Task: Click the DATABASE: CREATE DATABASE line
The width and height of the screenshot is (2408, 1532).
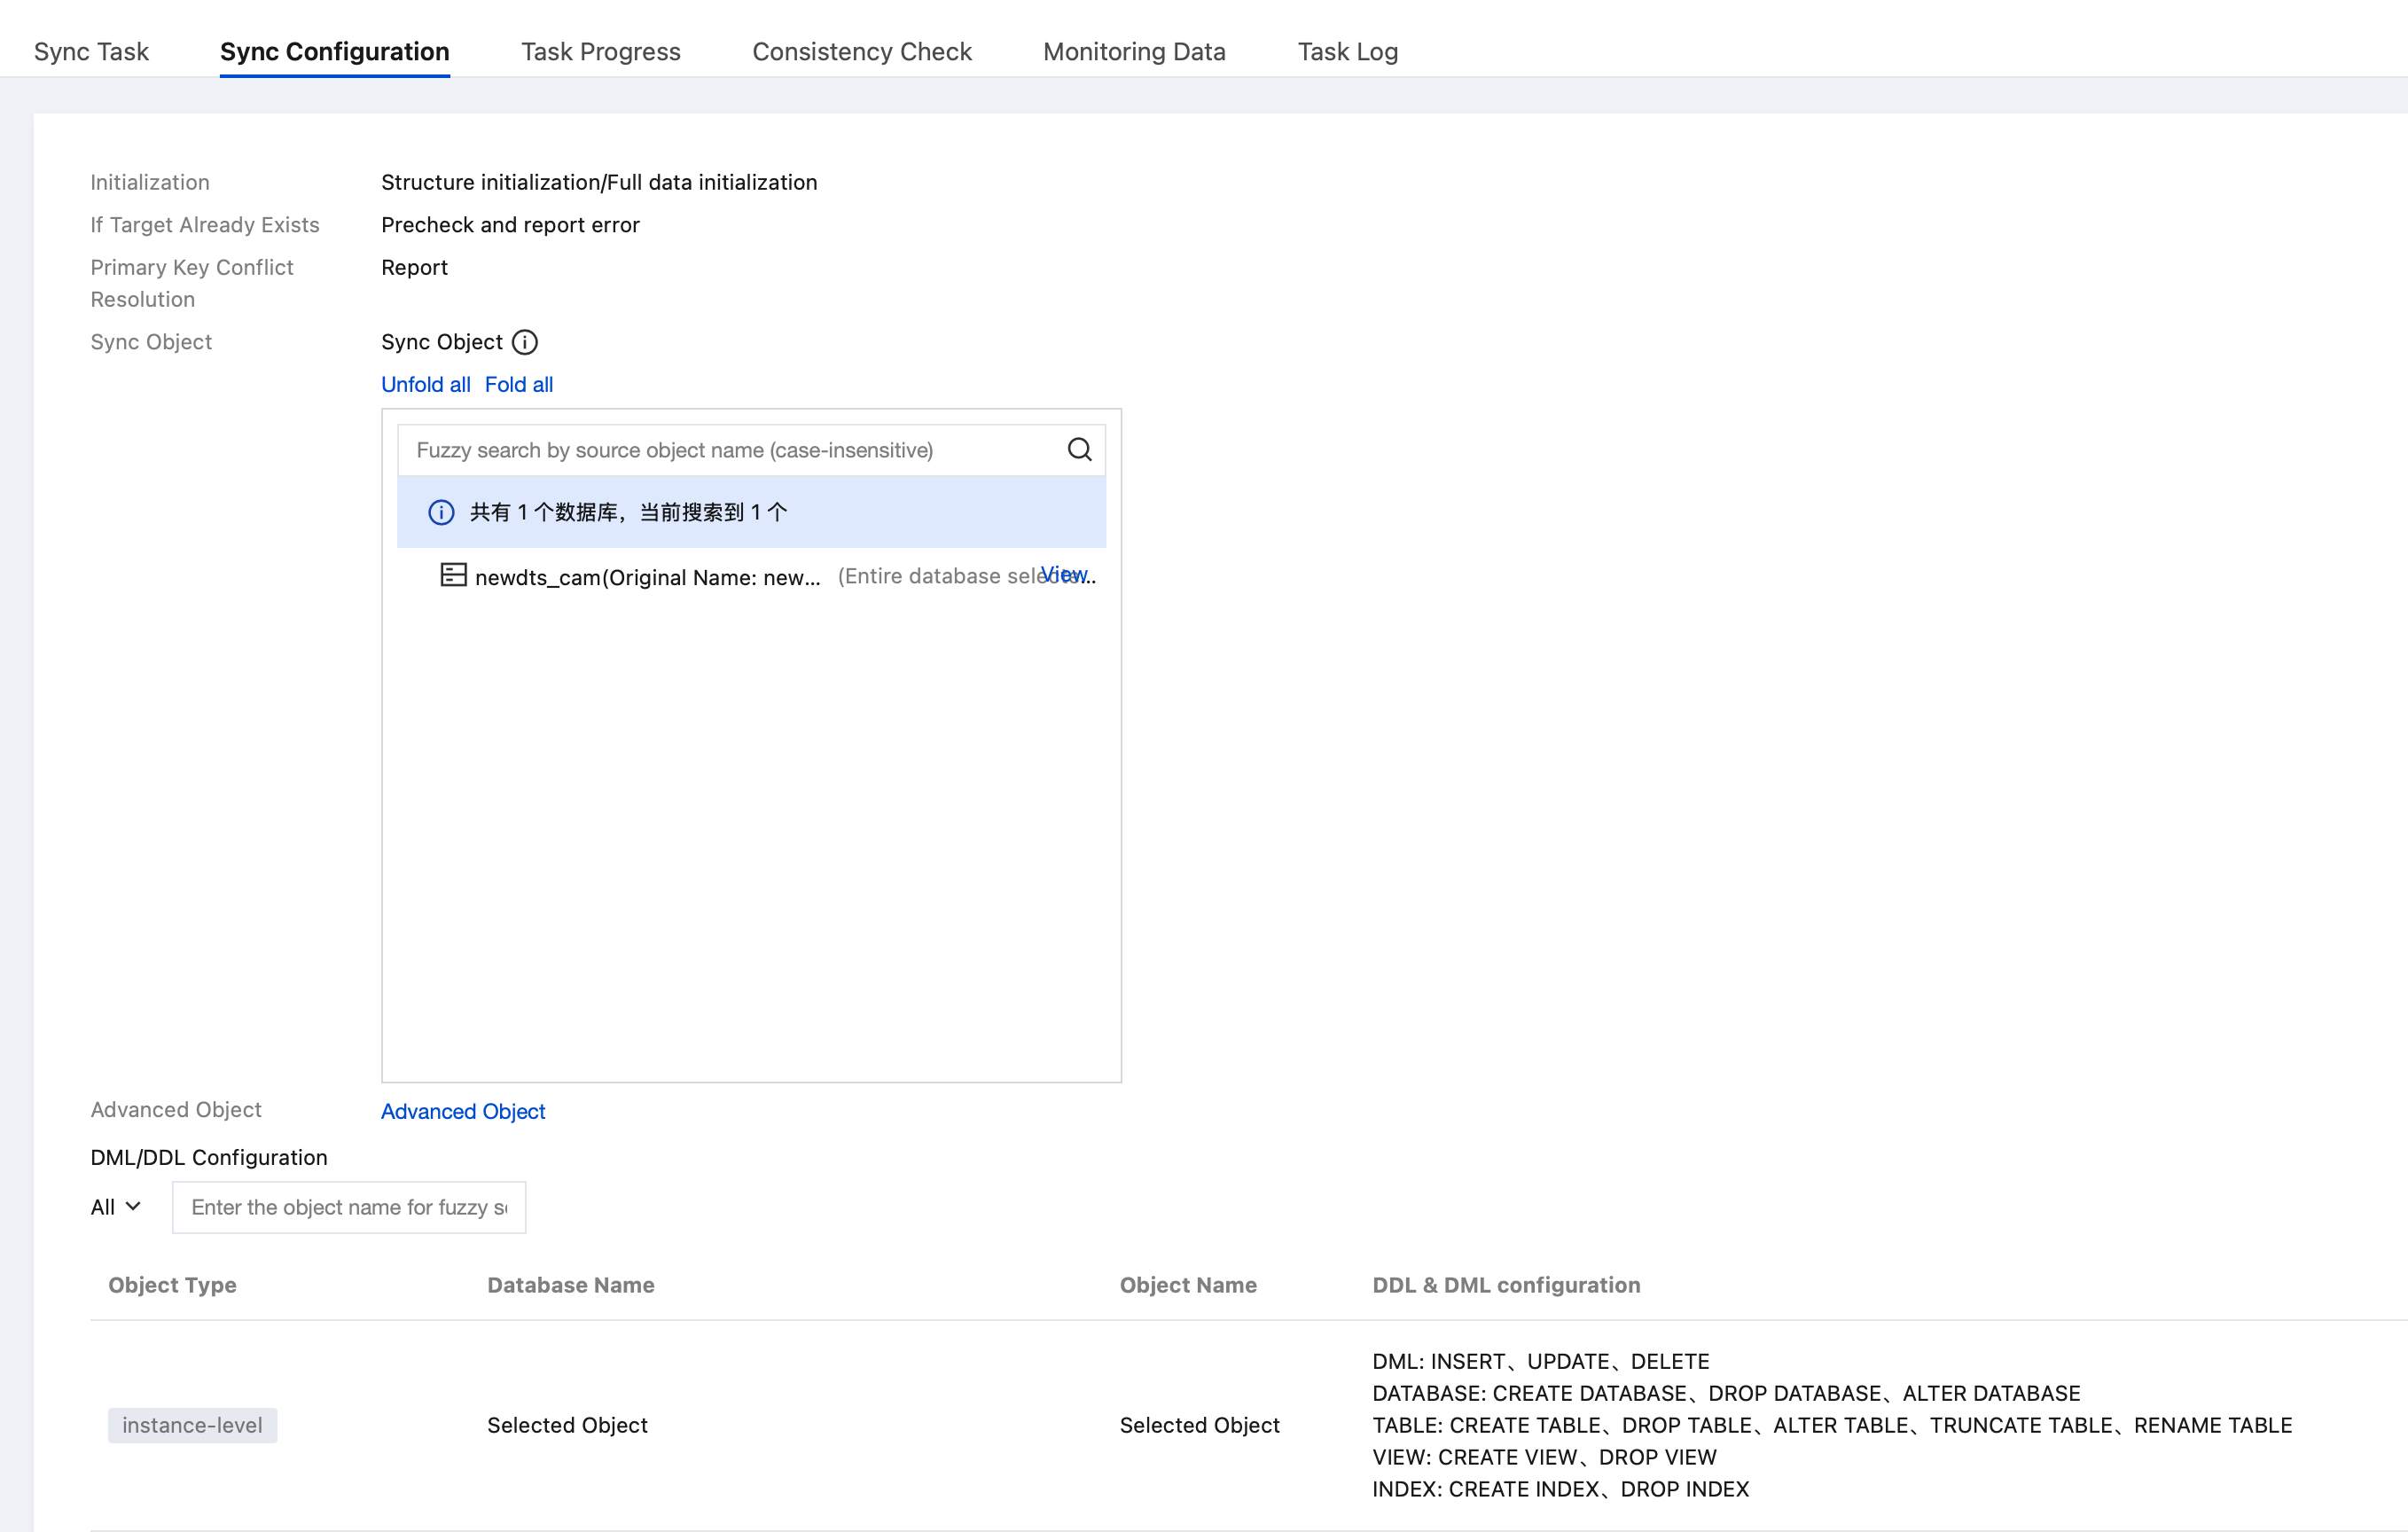Action: (1727, 1393)
